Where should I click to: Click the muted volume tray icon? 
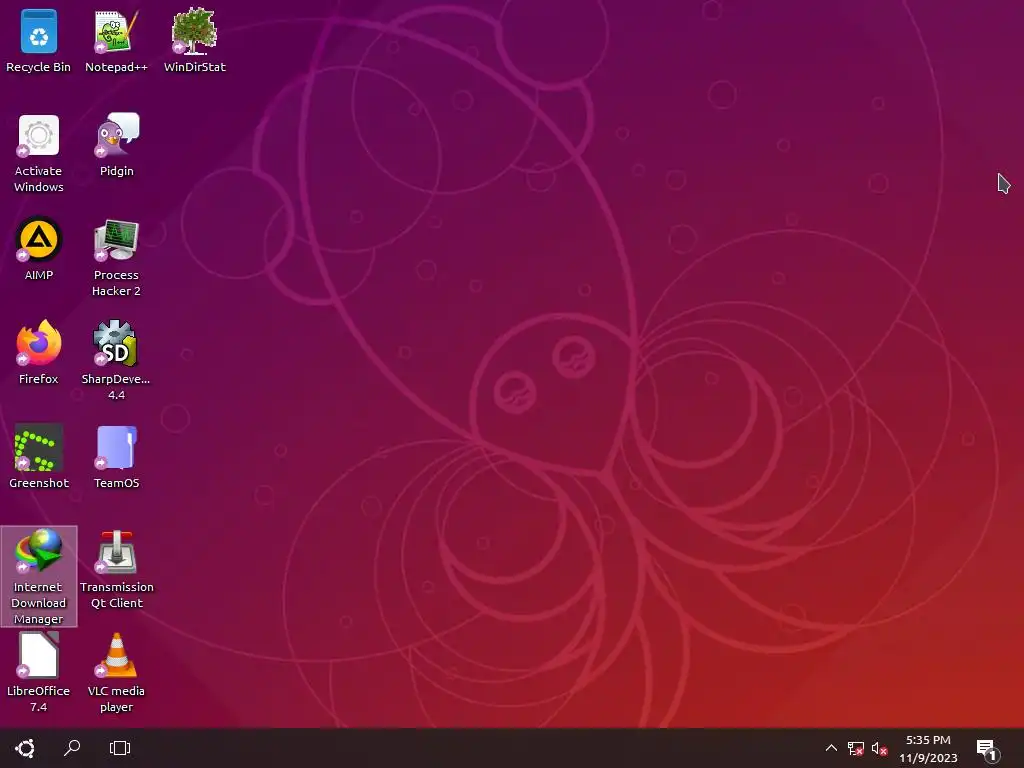click(880, 748)
